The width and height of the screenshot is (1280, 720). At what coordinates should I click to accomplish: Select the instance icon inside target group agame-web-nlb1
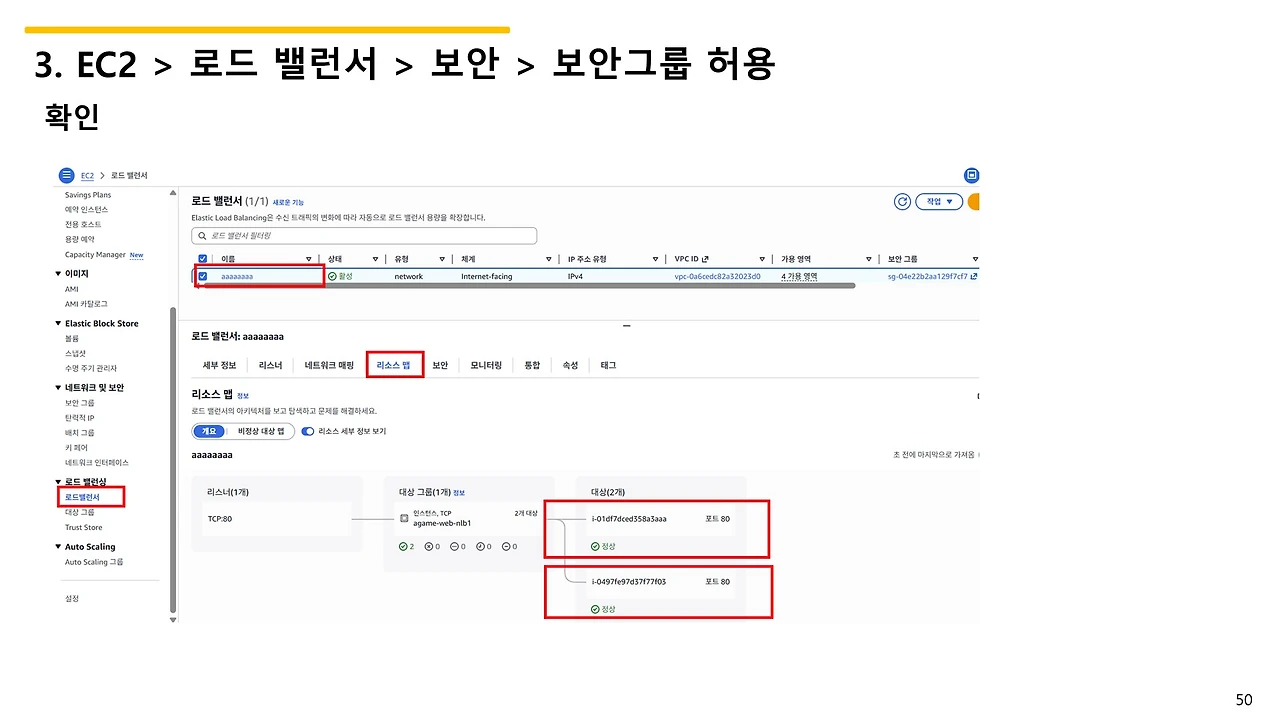[x=405, y=519]
